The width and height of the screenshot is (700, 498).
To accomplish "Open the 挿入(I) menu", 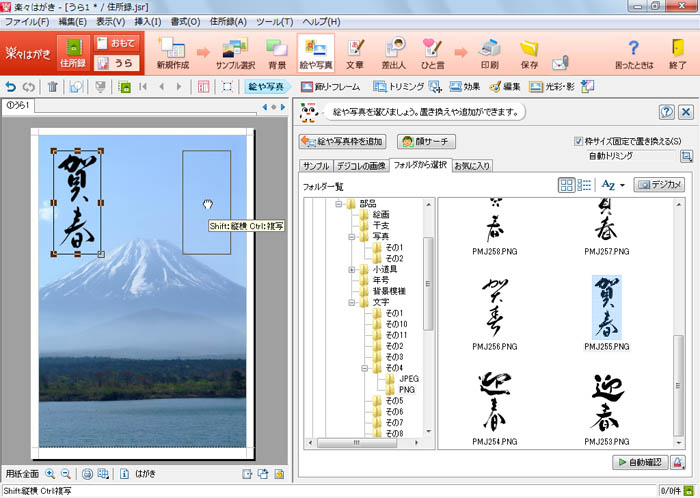I will pos(150,21).
